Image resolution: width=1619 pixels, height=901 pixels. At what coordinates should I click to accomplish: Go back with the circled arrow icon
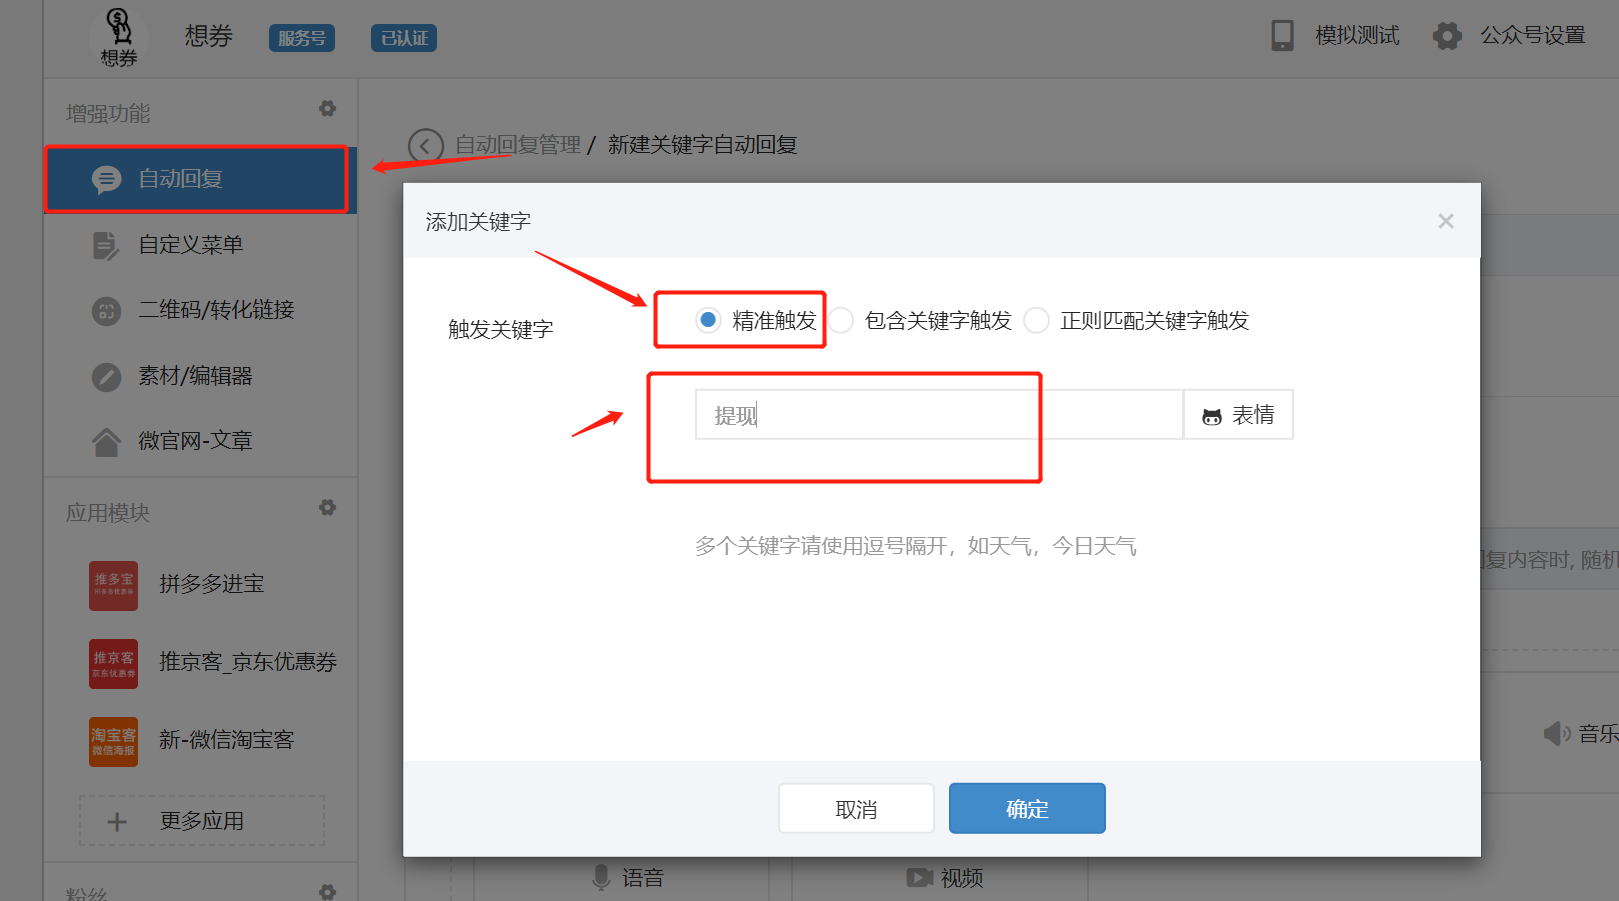[425, 146]
